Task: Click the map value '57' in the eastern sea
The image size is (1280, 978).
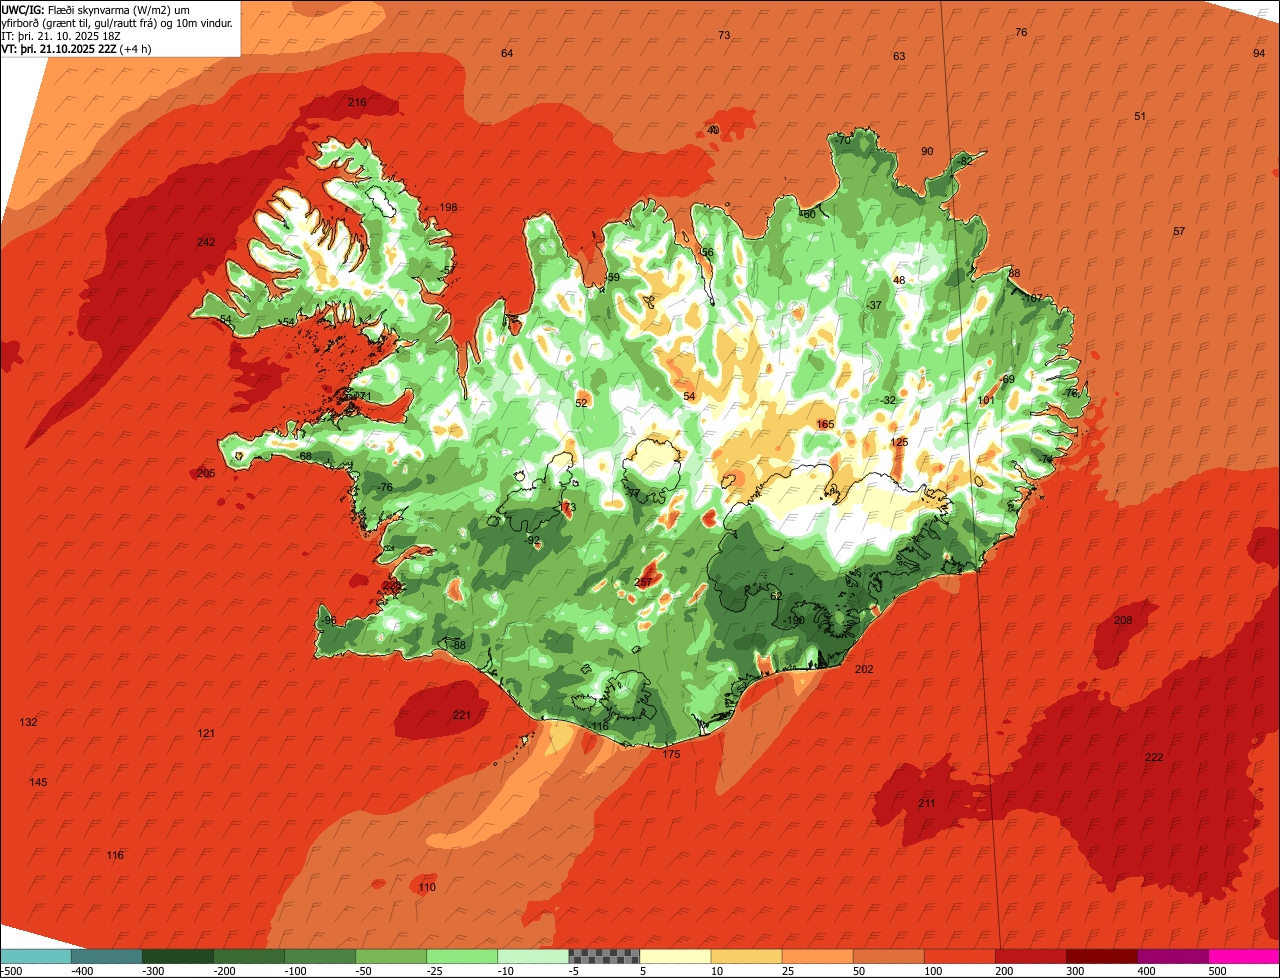Action: pyautogui.click(x=1179, y=231)
